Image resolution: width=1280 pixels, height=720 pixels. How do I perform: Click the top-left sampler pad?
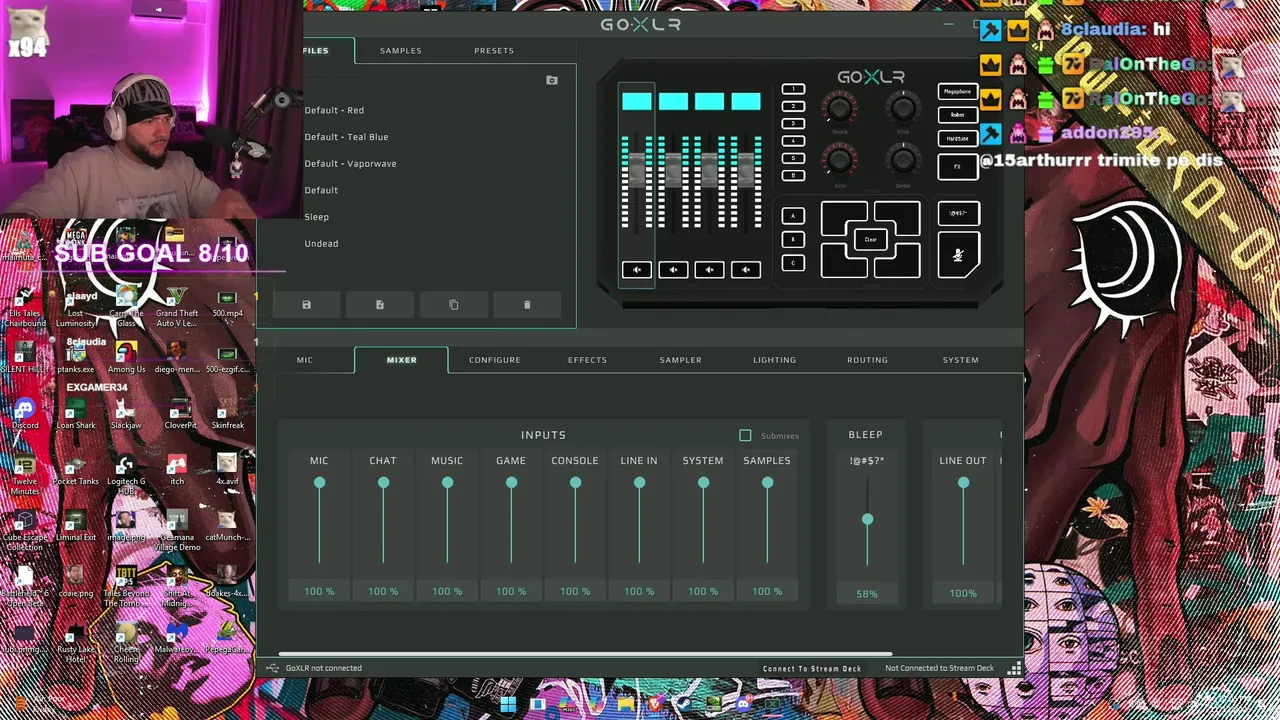tap(844, 218)
